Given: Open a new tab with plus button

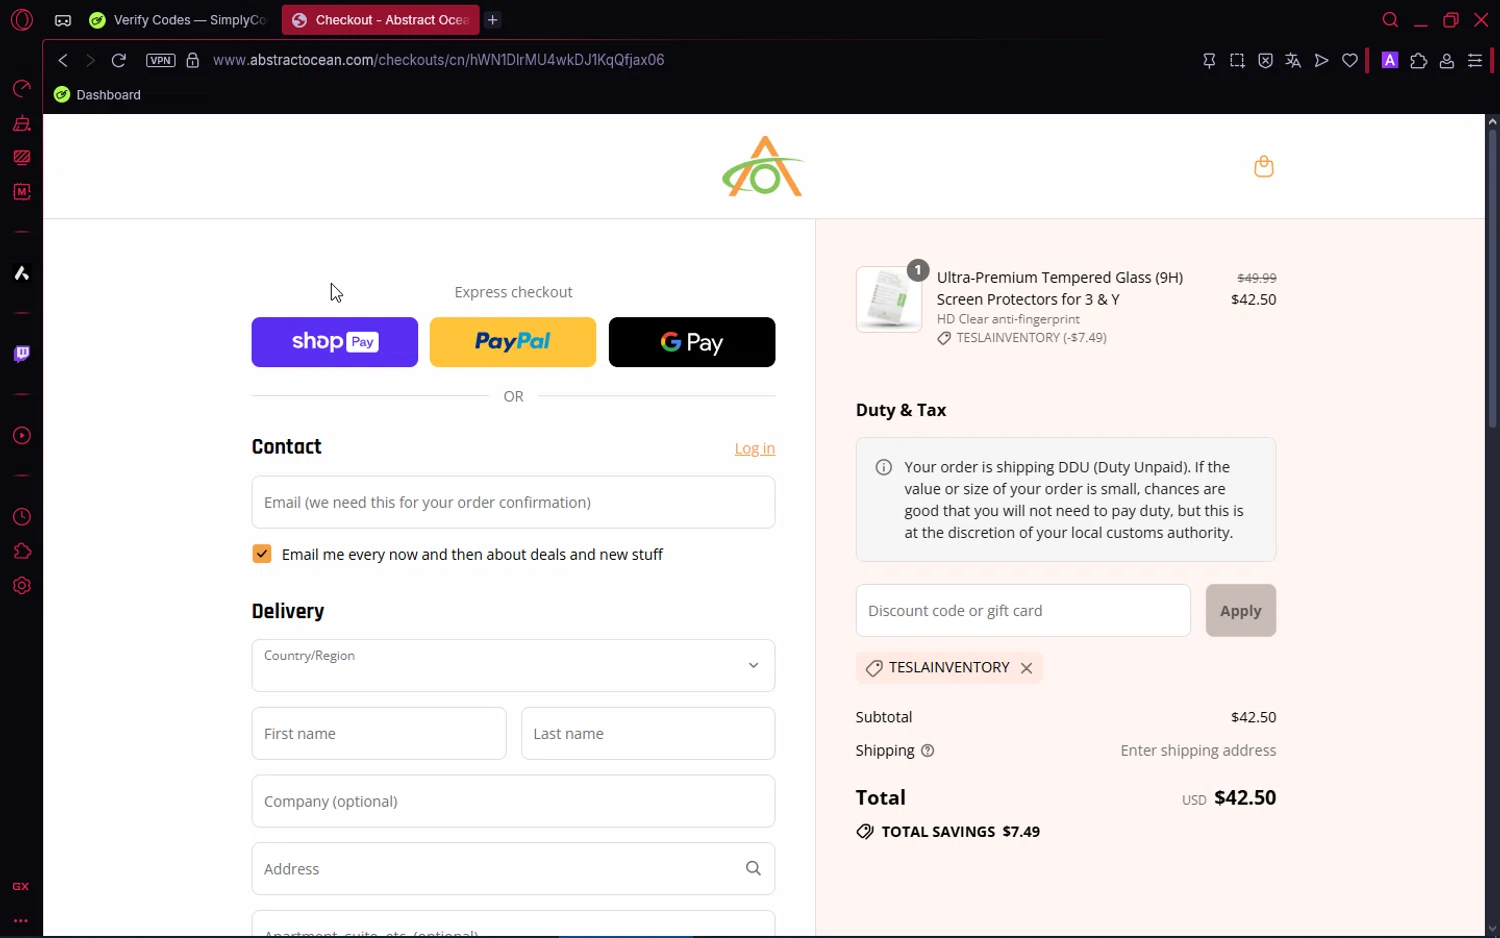Looking at the screenshot, I should [x=493, y=20].
